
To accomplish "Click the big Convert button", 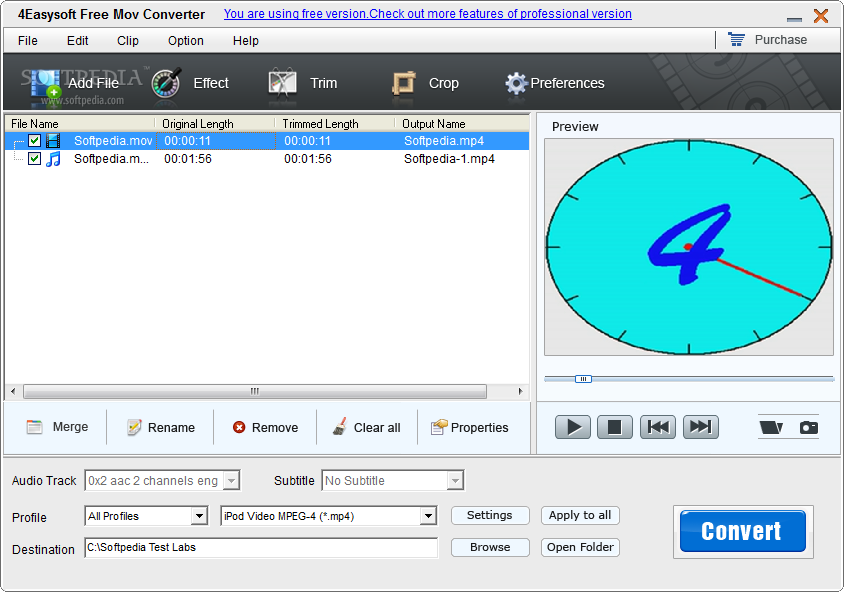I will coord(742,531).
